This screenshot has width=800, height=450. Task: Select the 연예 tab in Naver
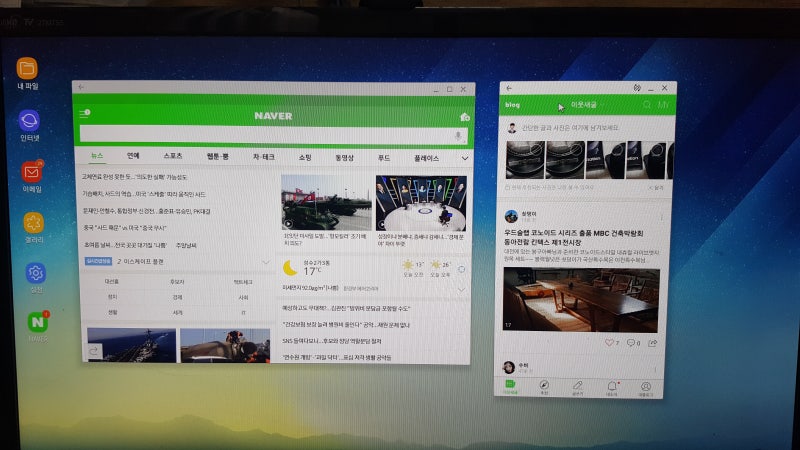(133, 156)
